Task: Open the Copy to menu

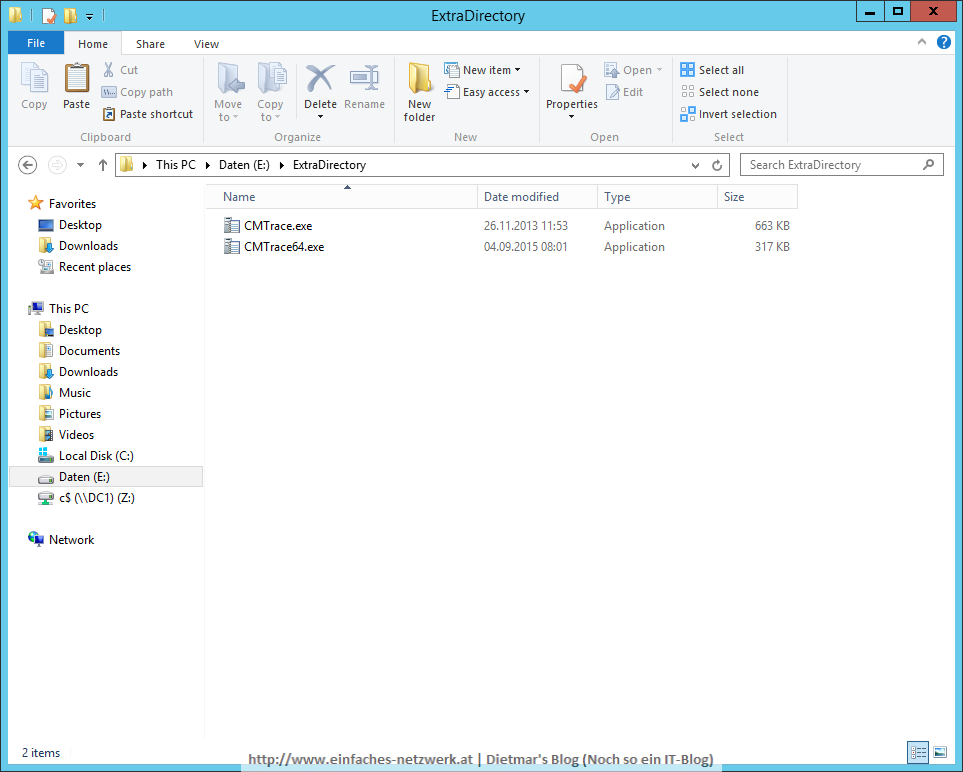Action: 270,92
